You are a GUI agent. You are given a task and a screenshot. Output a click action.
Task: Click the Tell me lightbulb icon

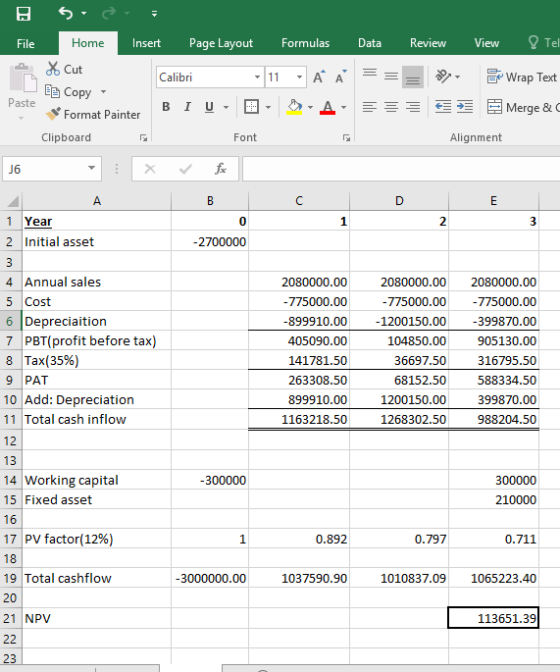[x=533, y=42]
